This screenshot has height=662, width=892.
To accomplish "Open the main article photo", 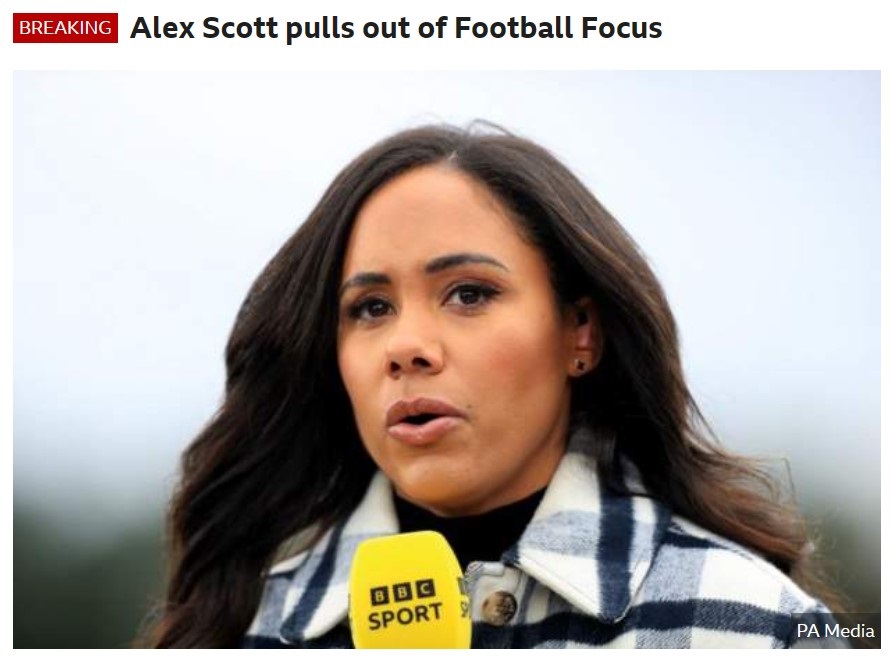I will click(447, 359).
